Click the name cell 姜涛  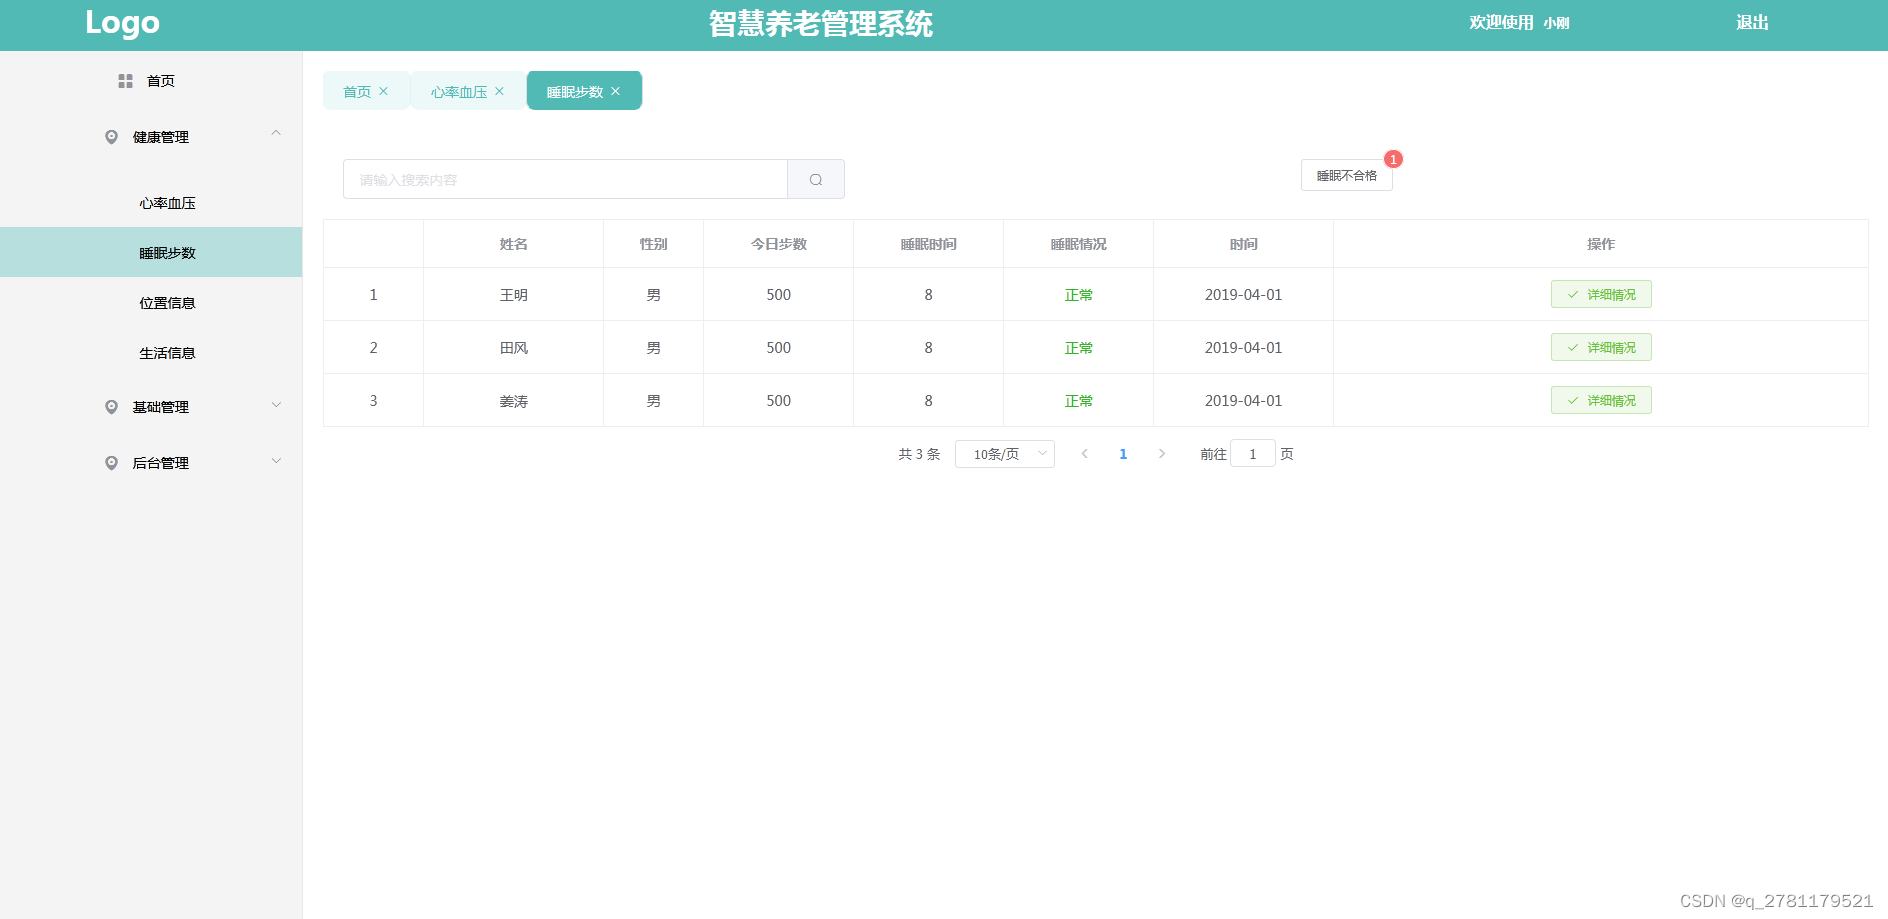point(514,401)
